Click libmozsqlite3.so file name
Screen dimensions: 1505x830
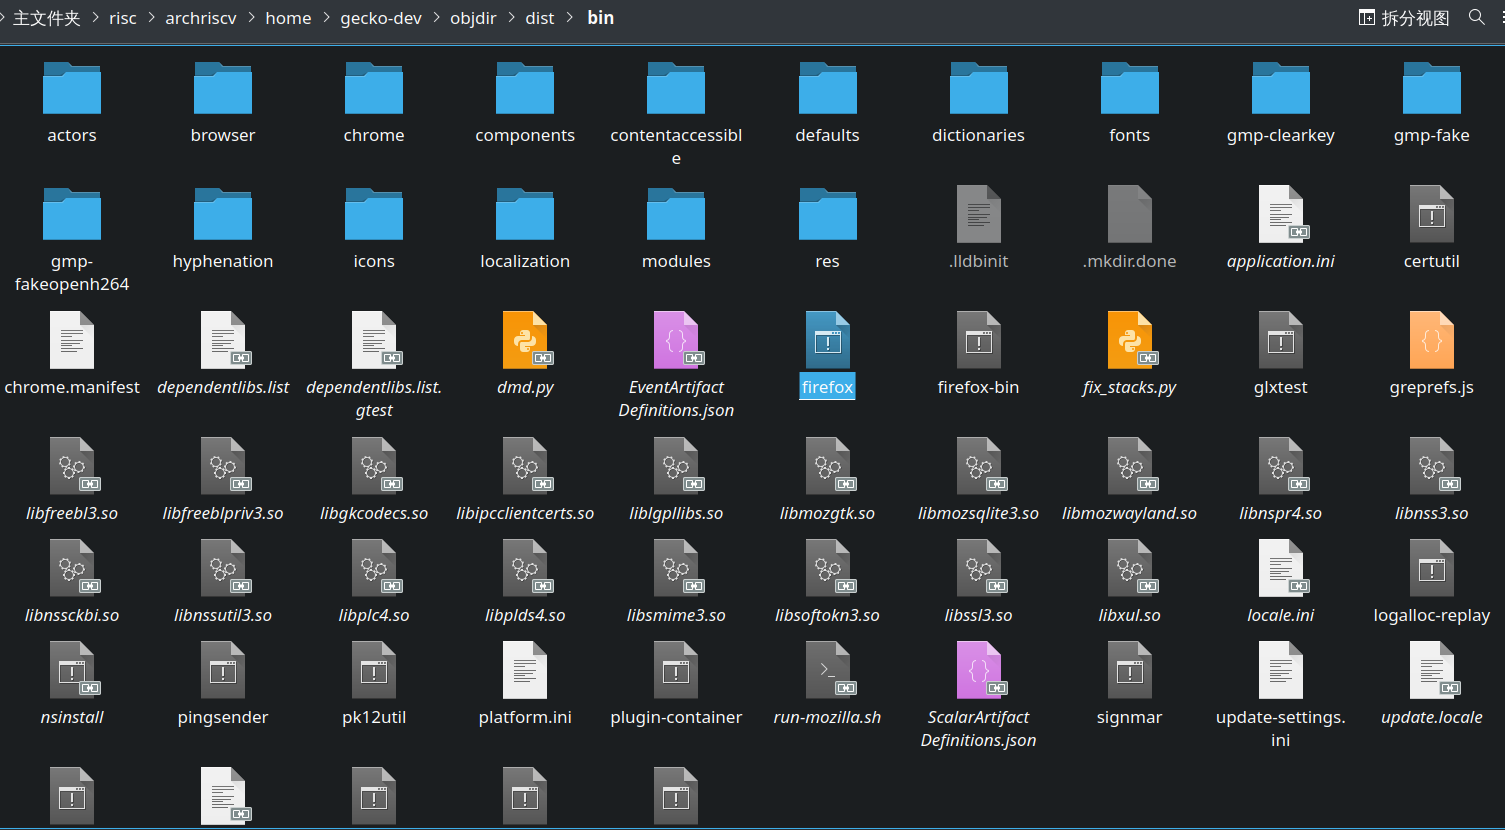coord(978,513)
